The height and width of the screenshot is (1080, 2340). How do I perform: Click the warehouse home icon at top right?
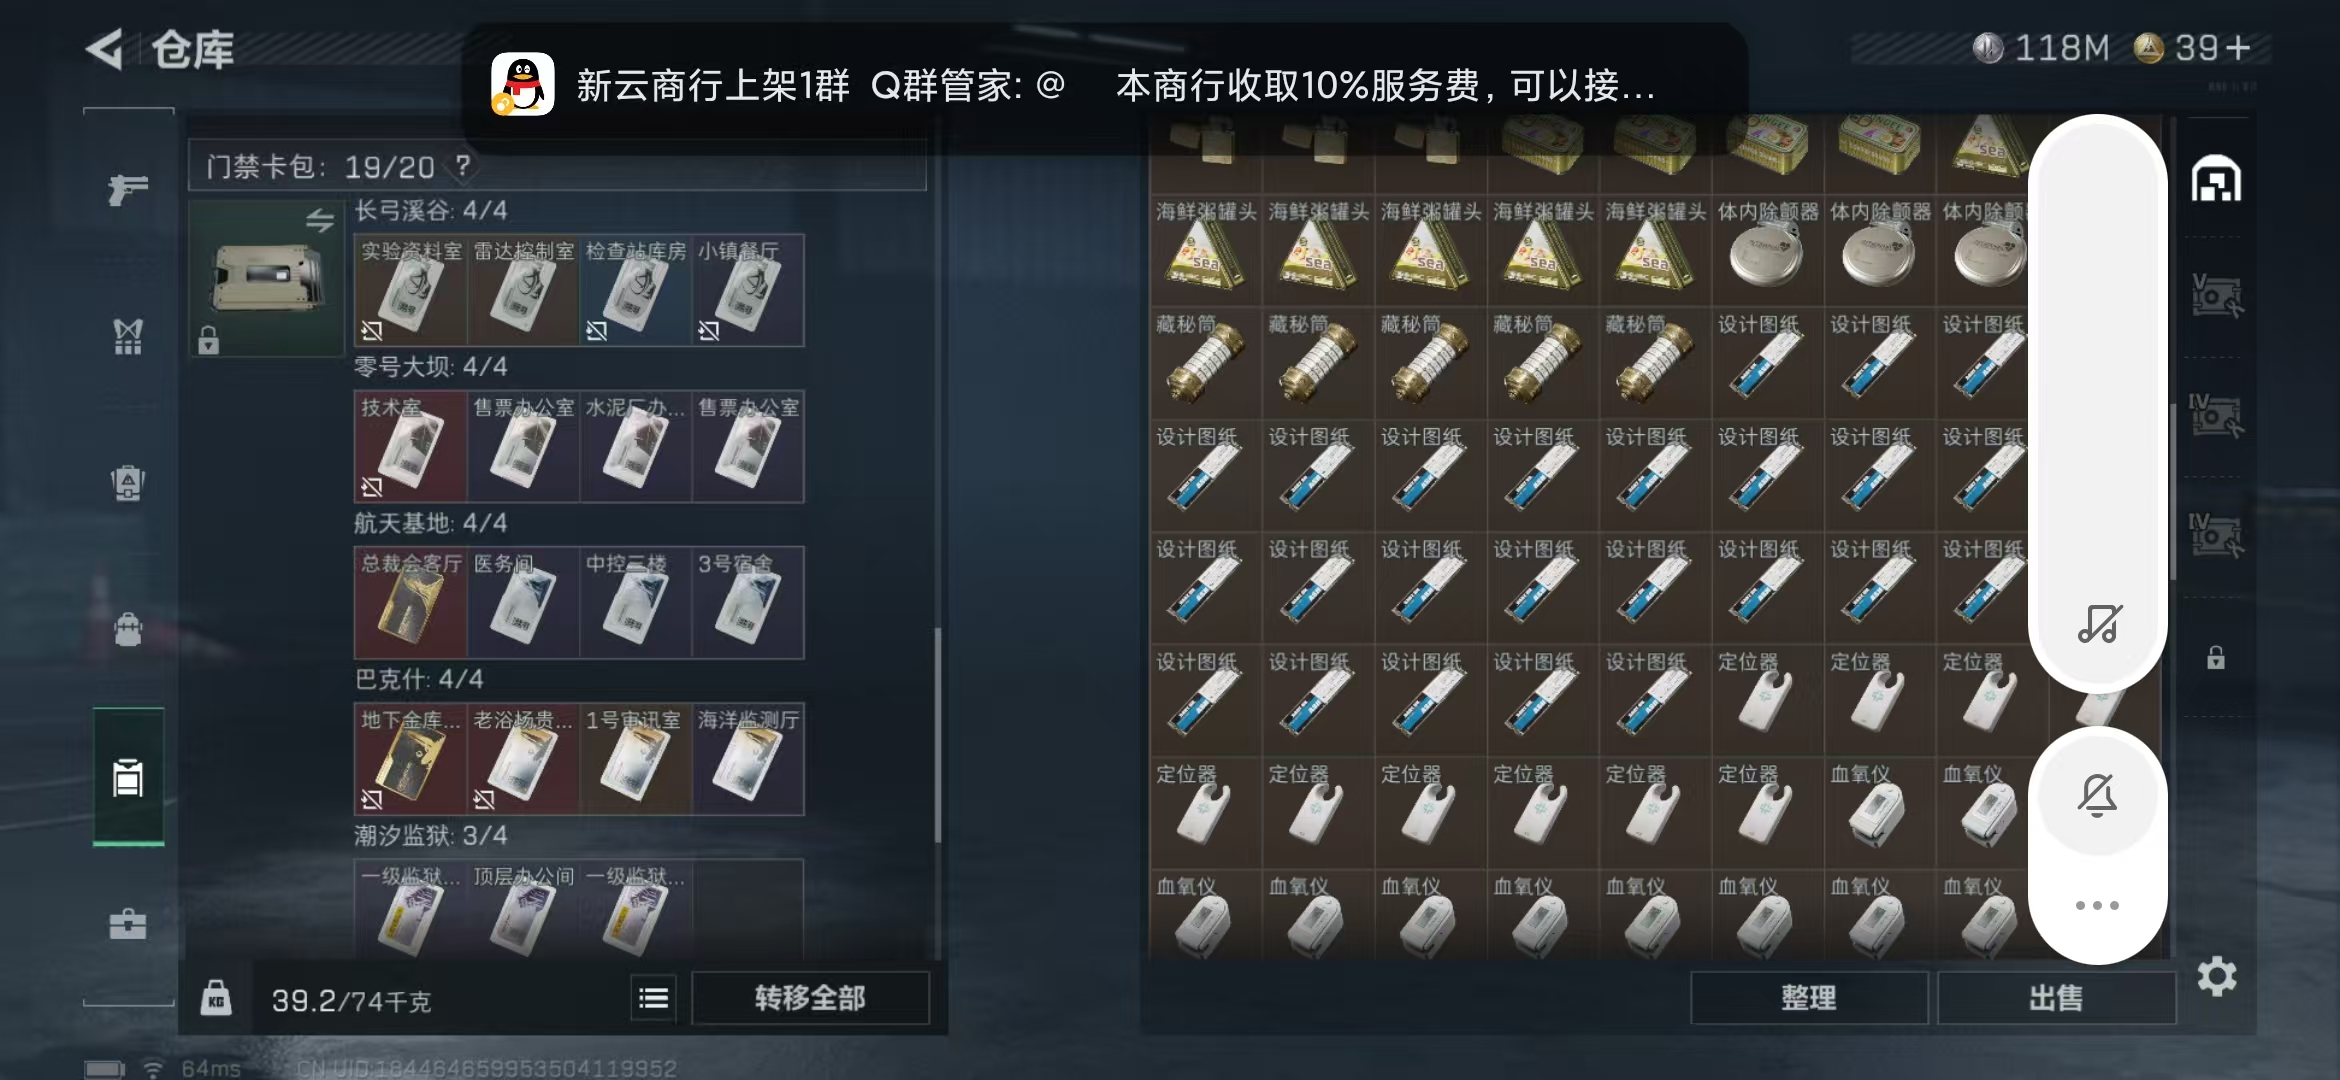click(2216, 180)
